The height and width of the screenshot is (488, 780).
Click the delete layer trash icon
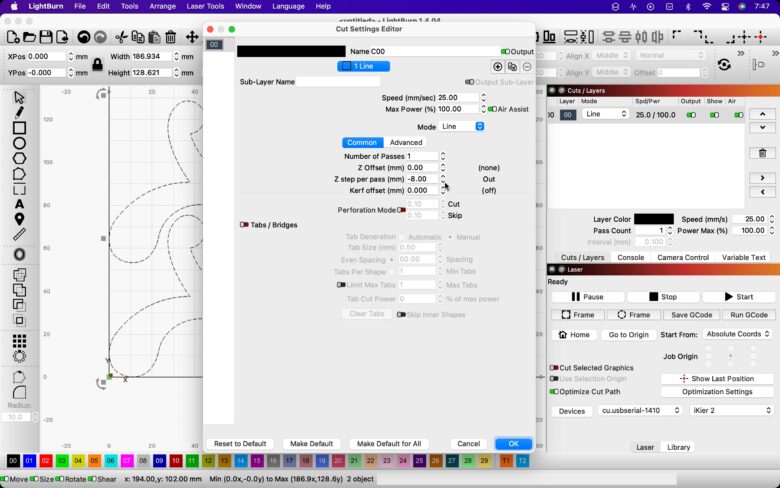click(762, 153)
